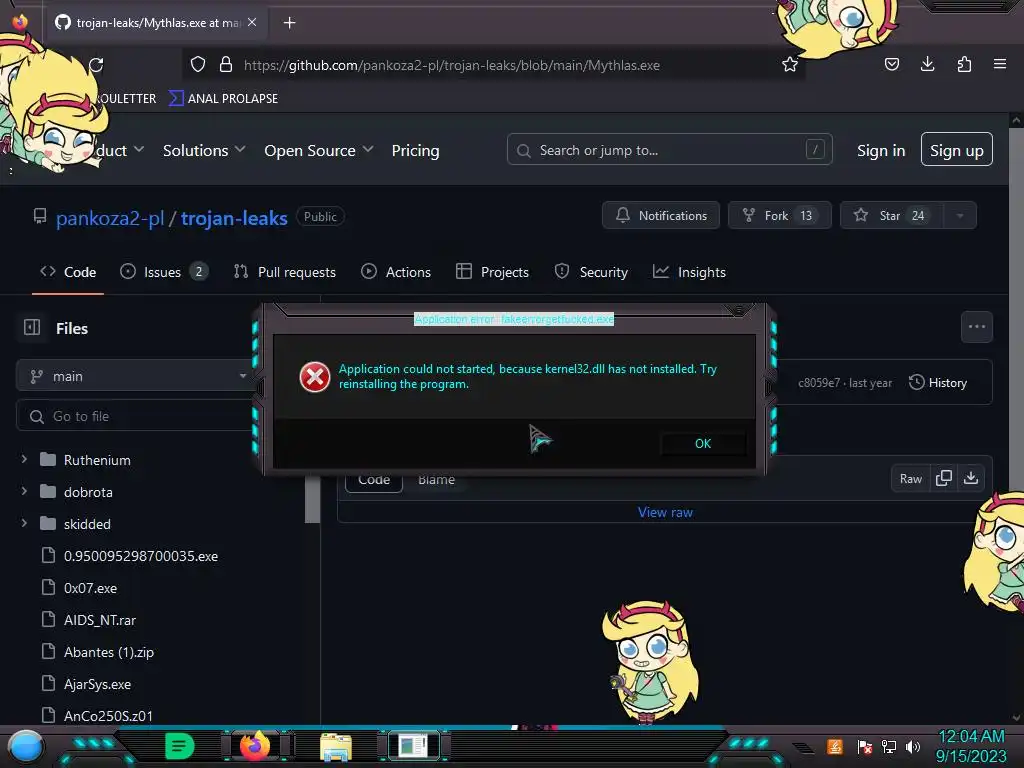Switch to the Pull requests tab
Screen dimensions: 1024x768
285,272
